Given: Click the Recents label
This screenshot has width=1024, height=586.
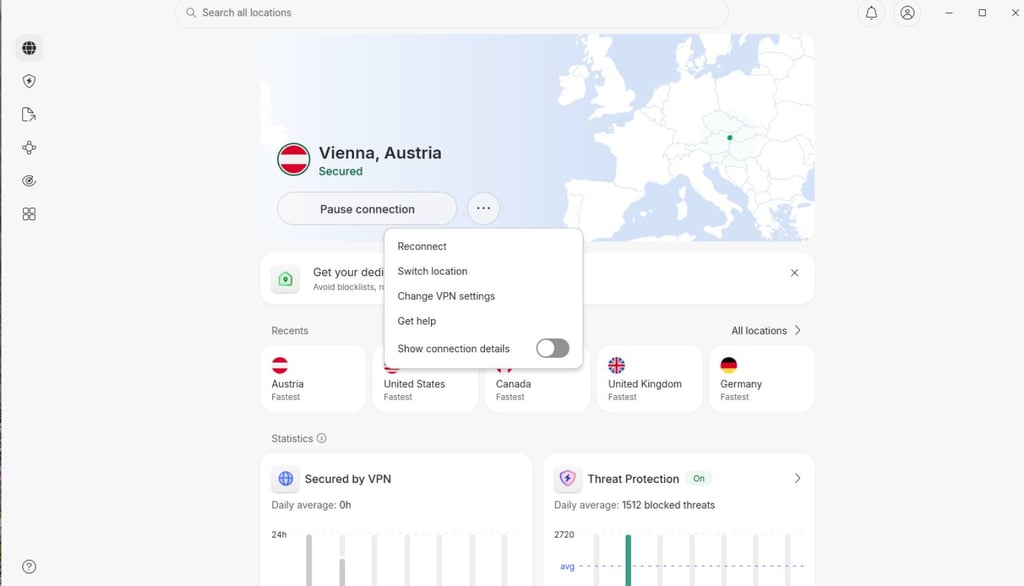Looking at the screenshot, I should 289,331.
